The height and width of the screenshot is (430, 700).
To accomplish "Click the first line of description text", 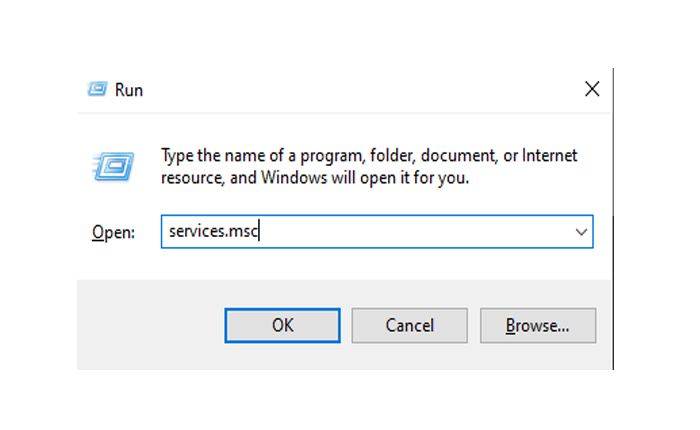I will point(369,156).
